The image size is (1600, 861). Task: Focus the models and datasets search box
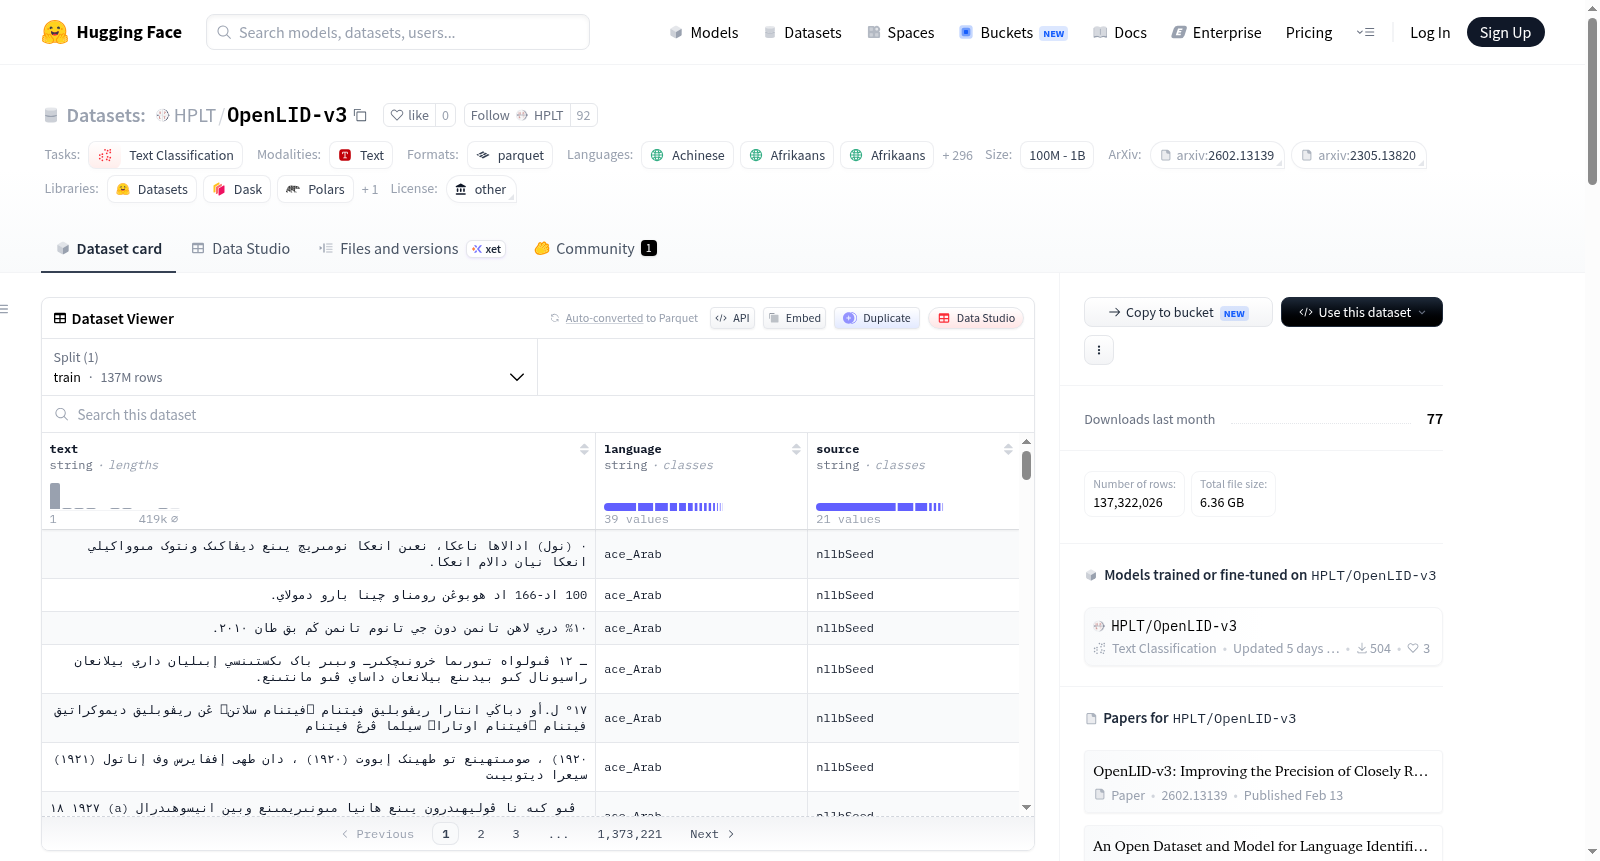coord(398,32)
